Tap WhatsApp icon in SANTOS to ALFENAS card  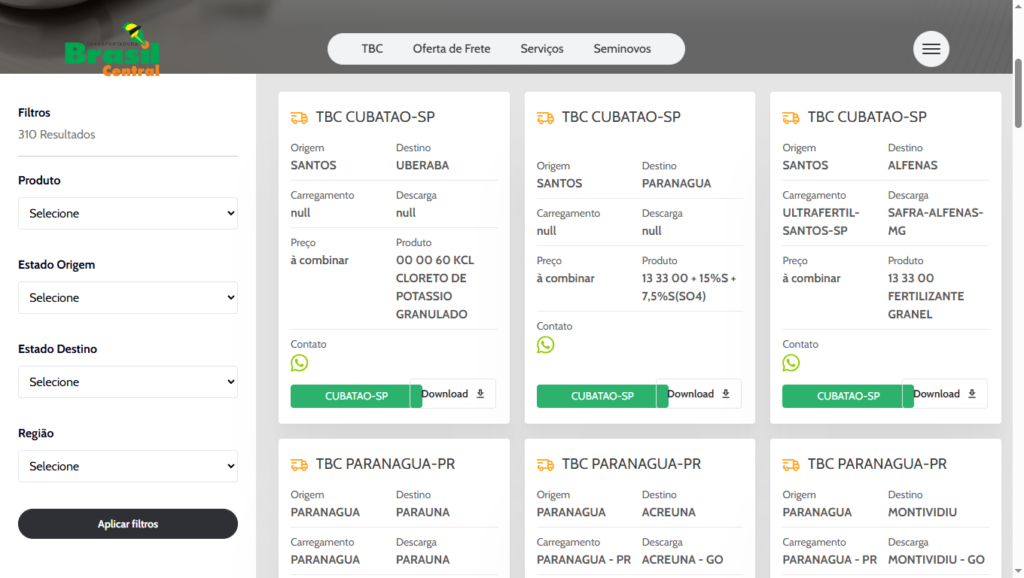tap(791, 363)
